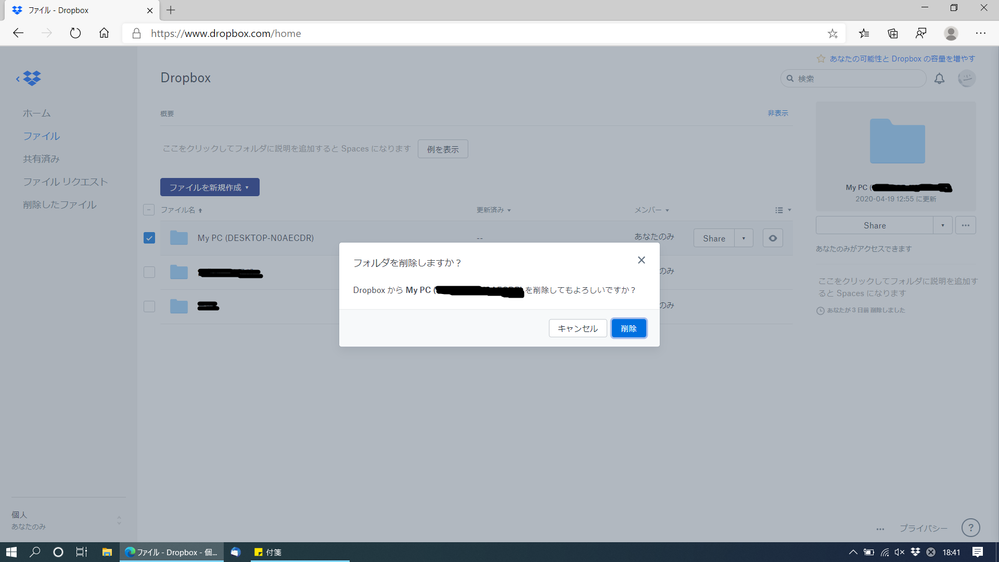Open the list view options dropdown

tap(783, 210)
